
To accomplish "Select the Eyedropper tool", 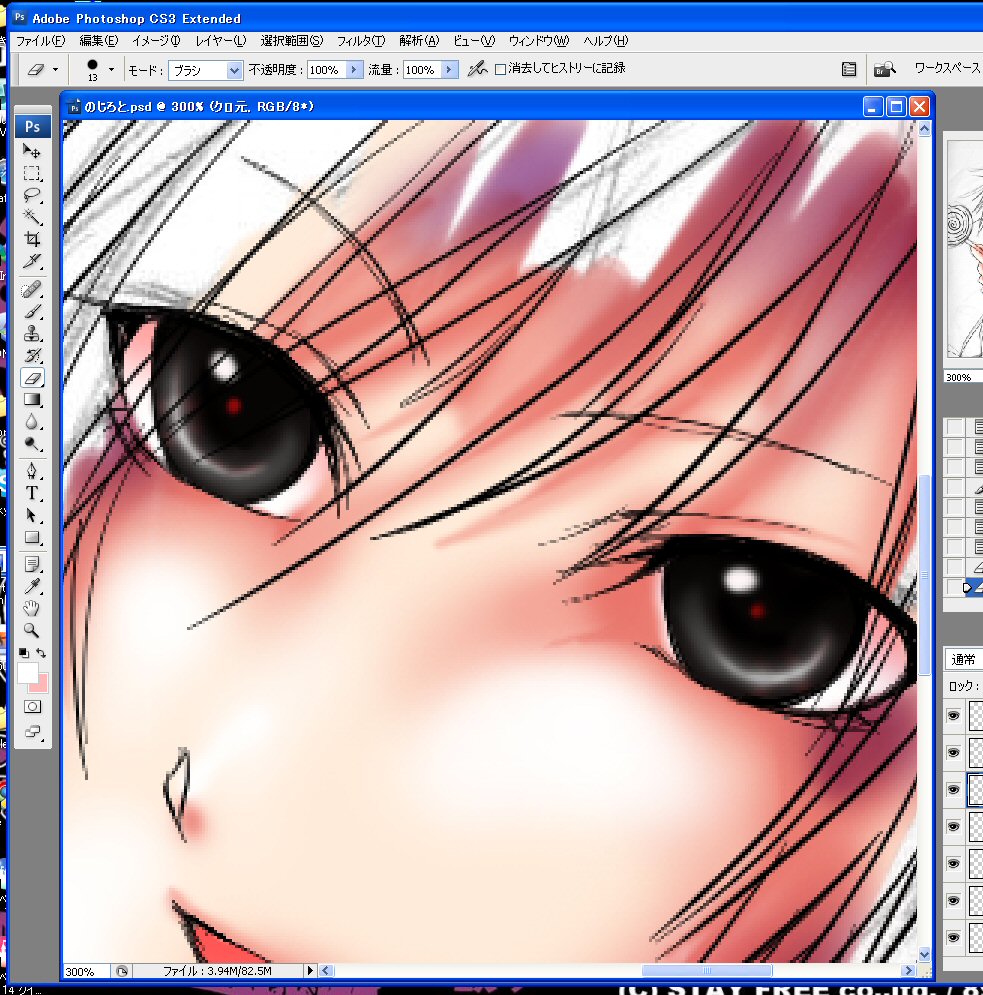I will (x=31, y=586).
